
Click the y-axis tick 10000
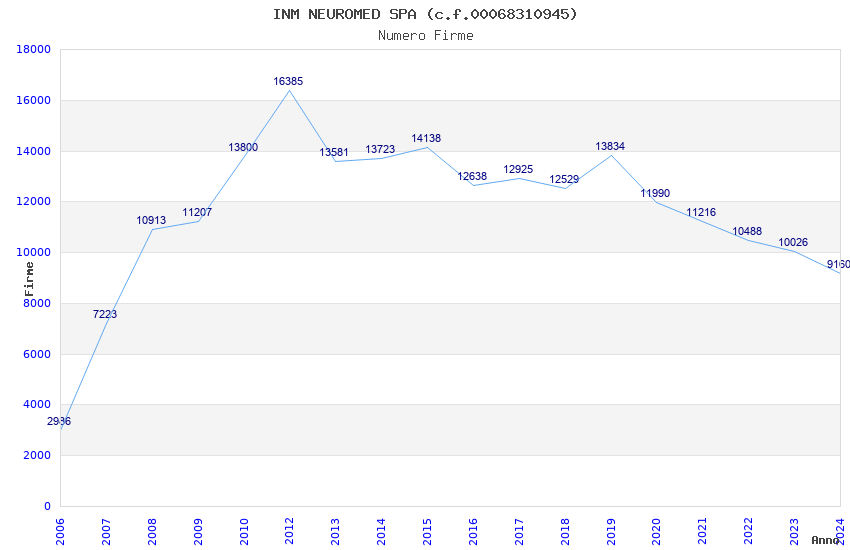pyautogui.click(x=34, y=252)
